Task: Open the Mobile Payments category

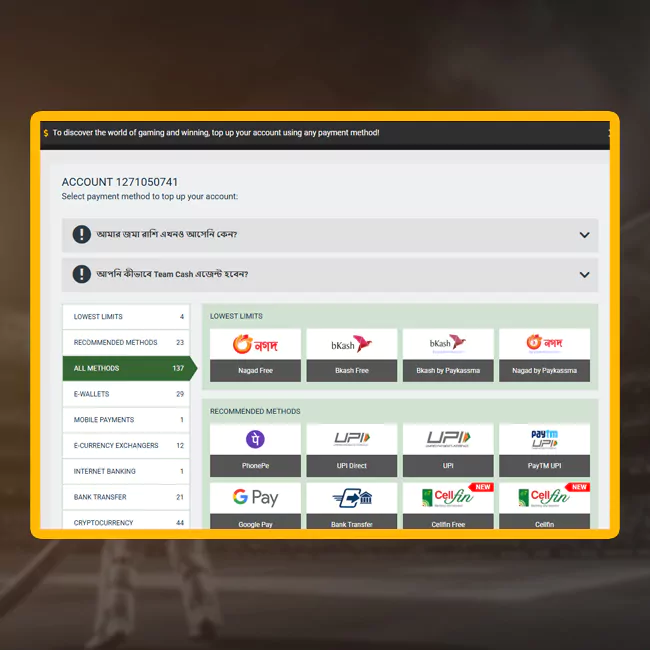Action: tap(126, 420)
